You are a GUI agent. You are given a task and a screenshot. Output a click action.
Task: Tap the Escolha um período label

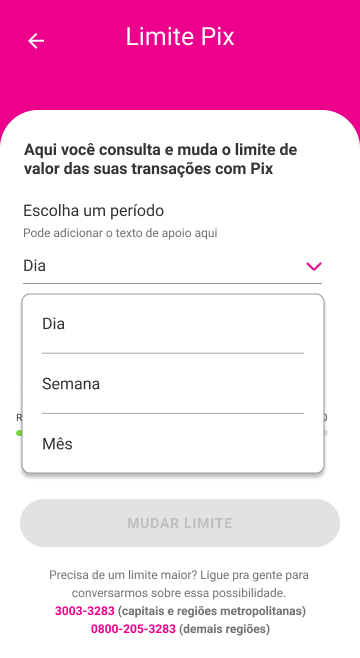(x=94, y=210)
